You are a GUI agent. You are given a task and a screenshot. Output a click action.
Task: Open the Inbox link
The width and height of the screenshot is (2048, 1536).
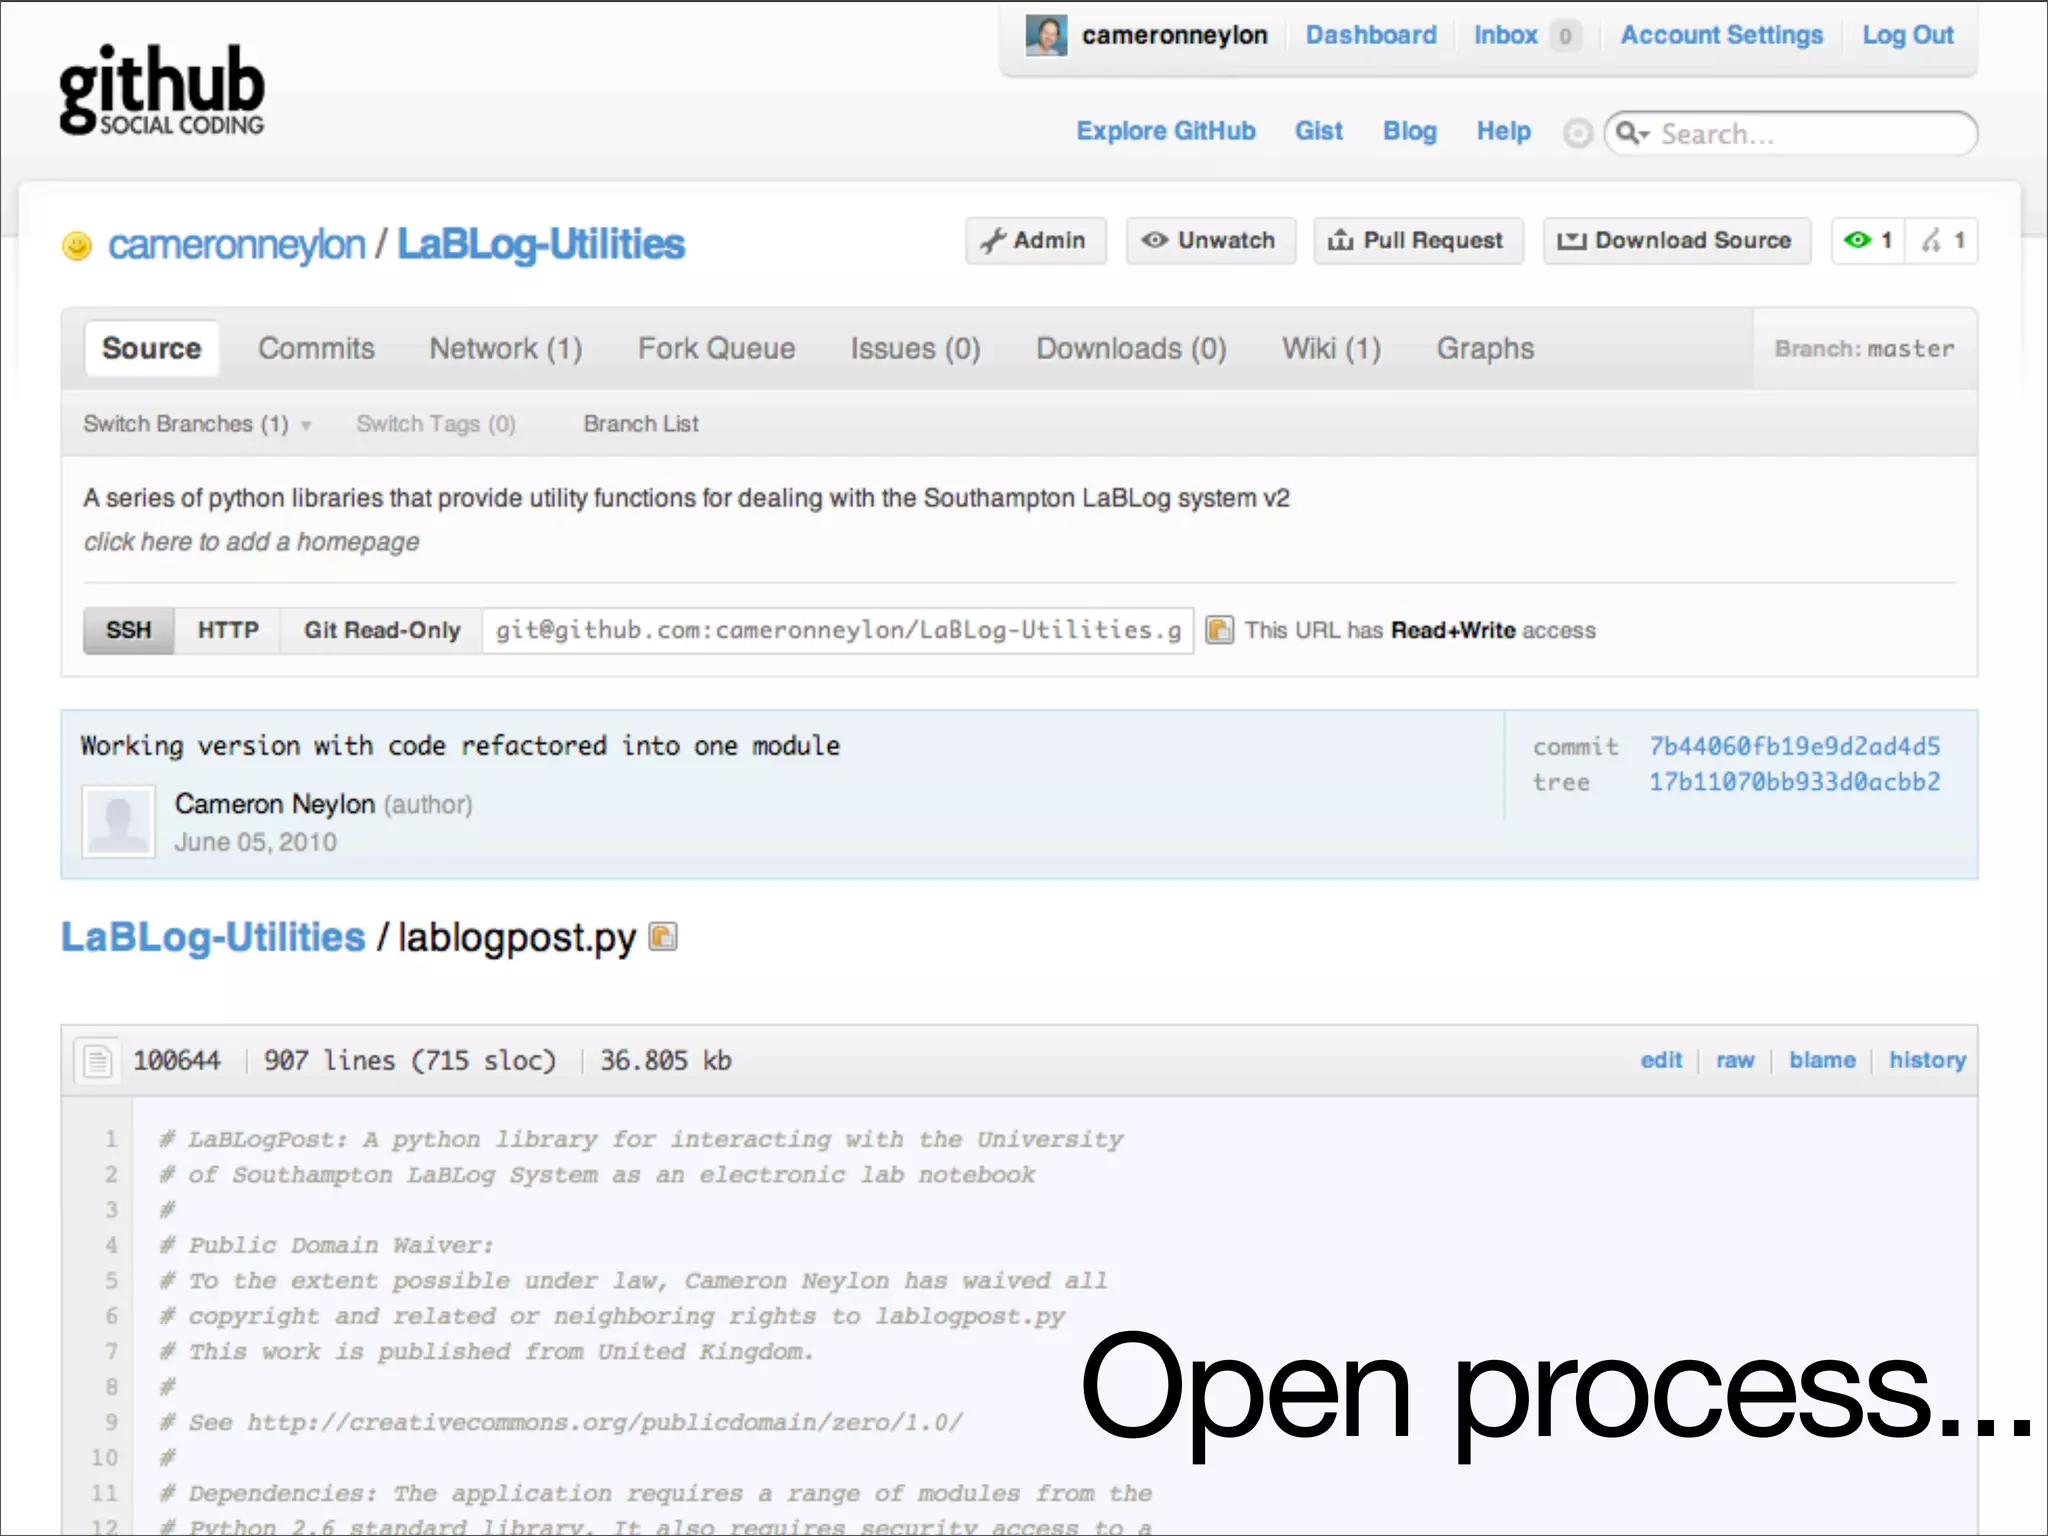coord(1506,36)
